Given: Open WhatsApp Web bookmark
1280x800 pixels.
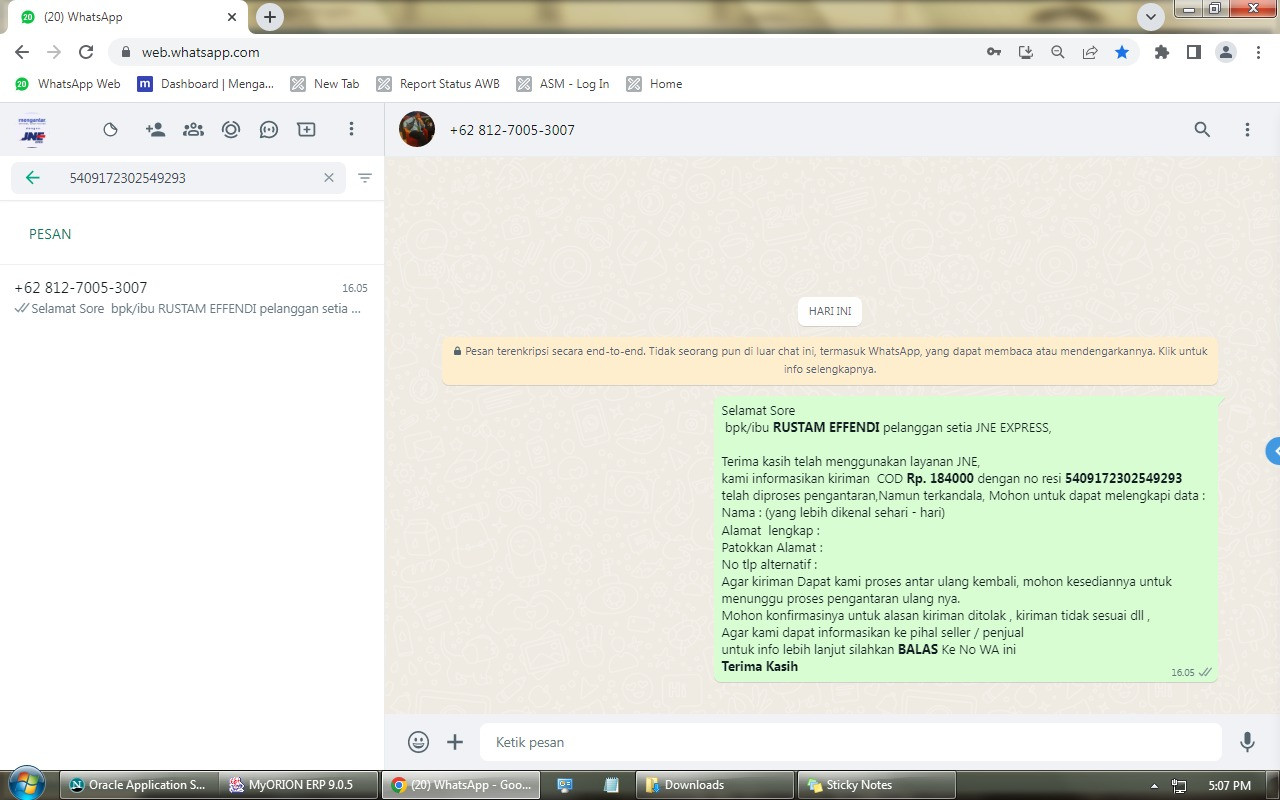Looking at the screenshot, I should tap(68, 84).
